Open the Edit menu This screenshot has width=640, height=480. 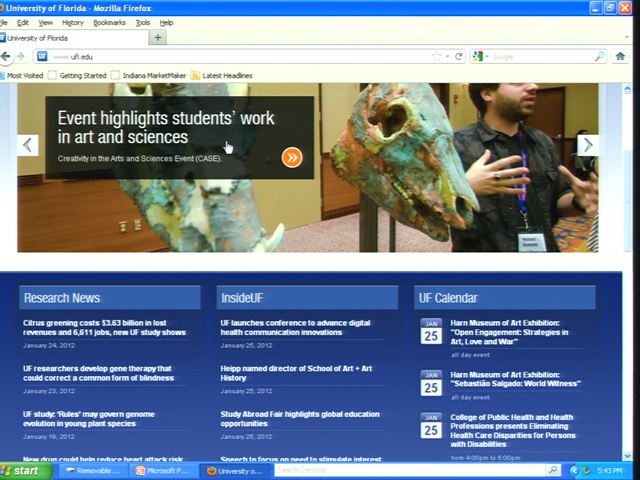point(22,23)
